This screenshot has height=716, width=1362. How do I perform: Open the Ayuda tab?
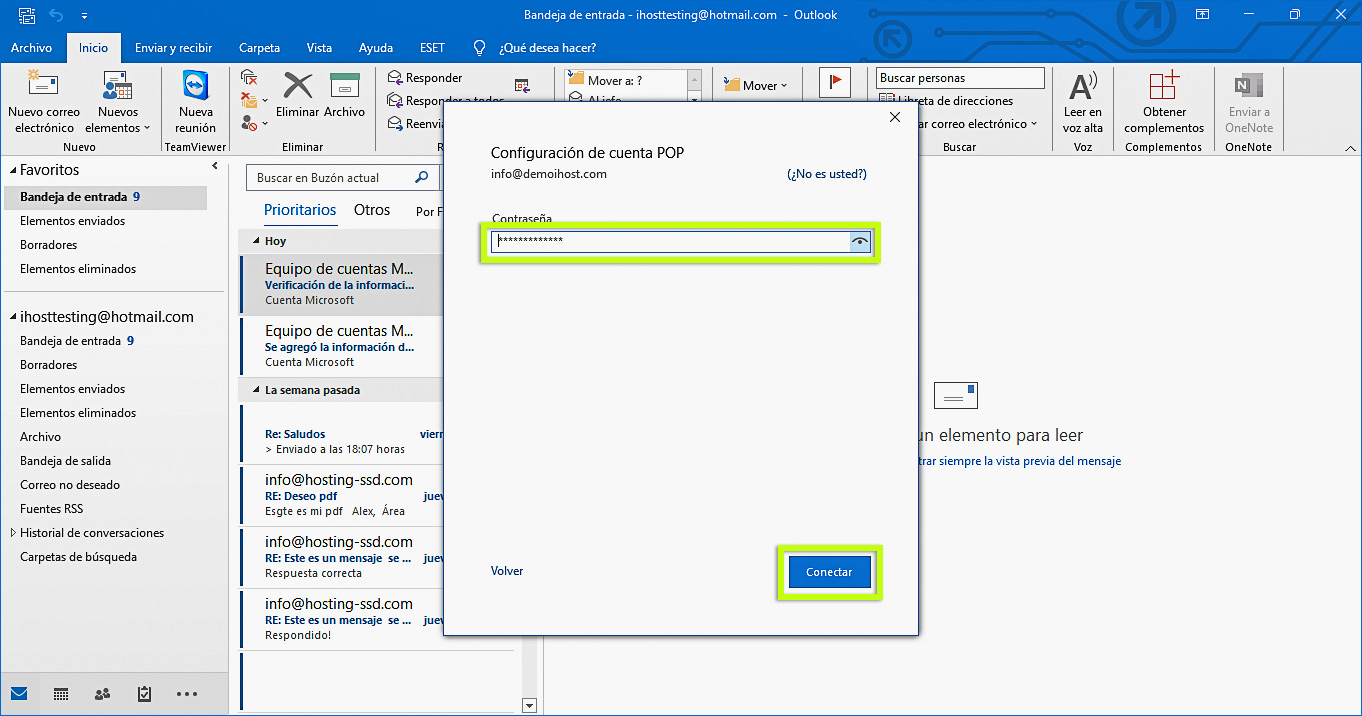pyautogui.click(x=376, y=48)
